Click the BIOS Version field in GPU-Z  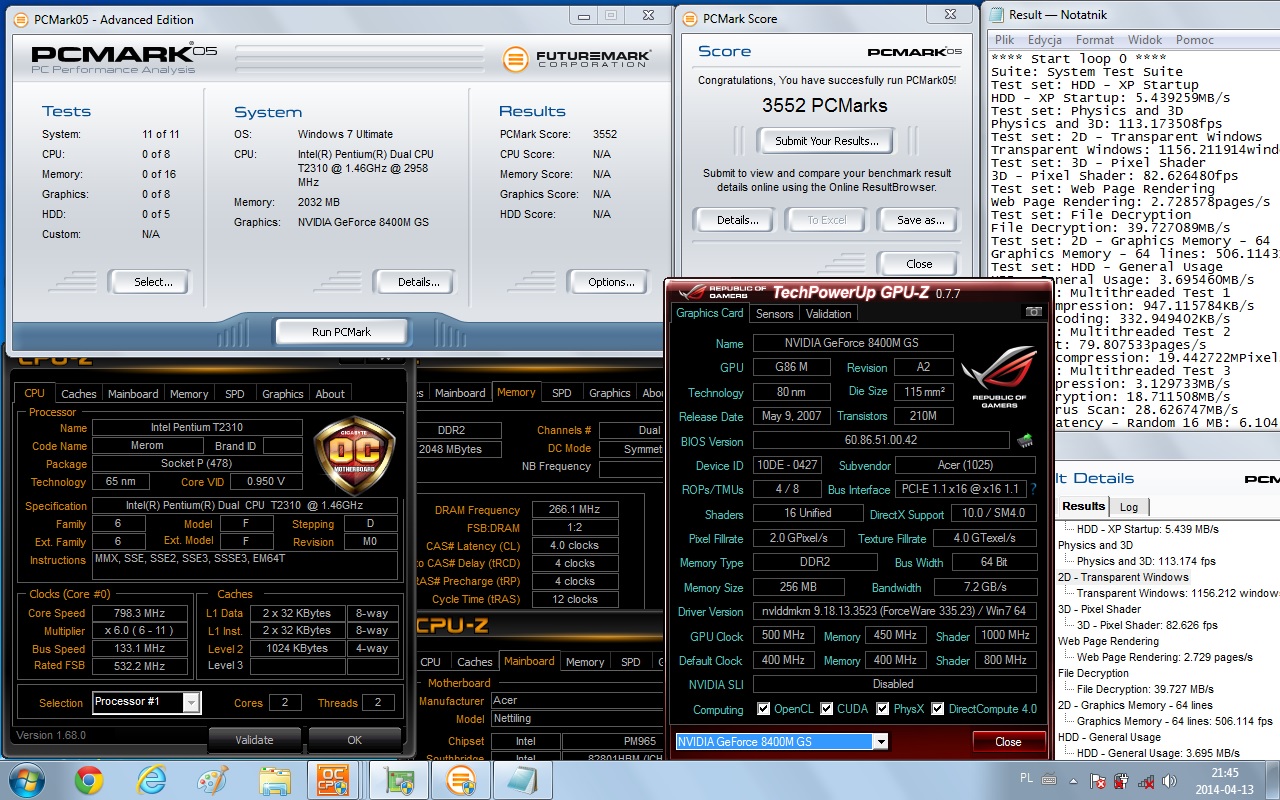[880, 440]
